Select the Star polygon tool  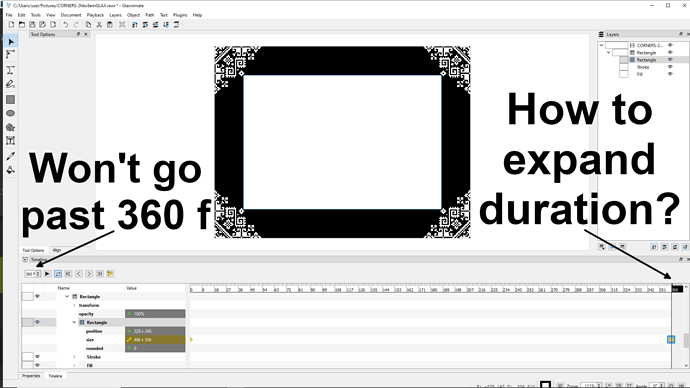[11, 127]
